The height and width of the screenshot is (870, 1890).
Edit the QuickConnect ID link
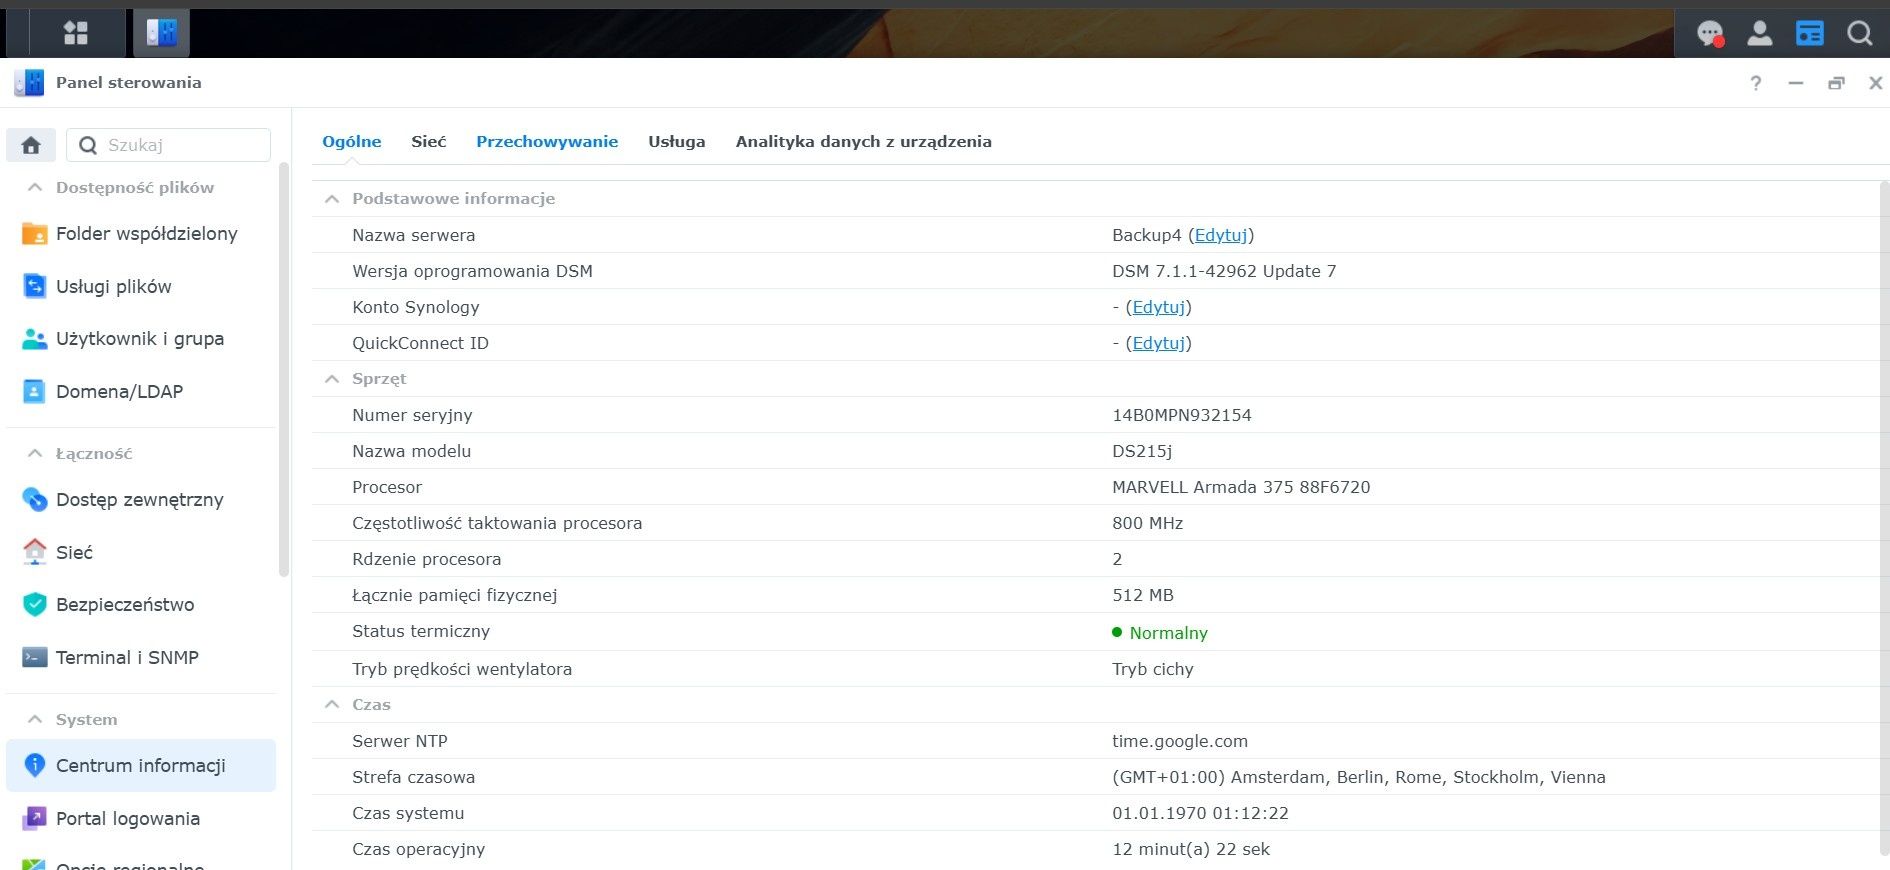click(1159, 343)
